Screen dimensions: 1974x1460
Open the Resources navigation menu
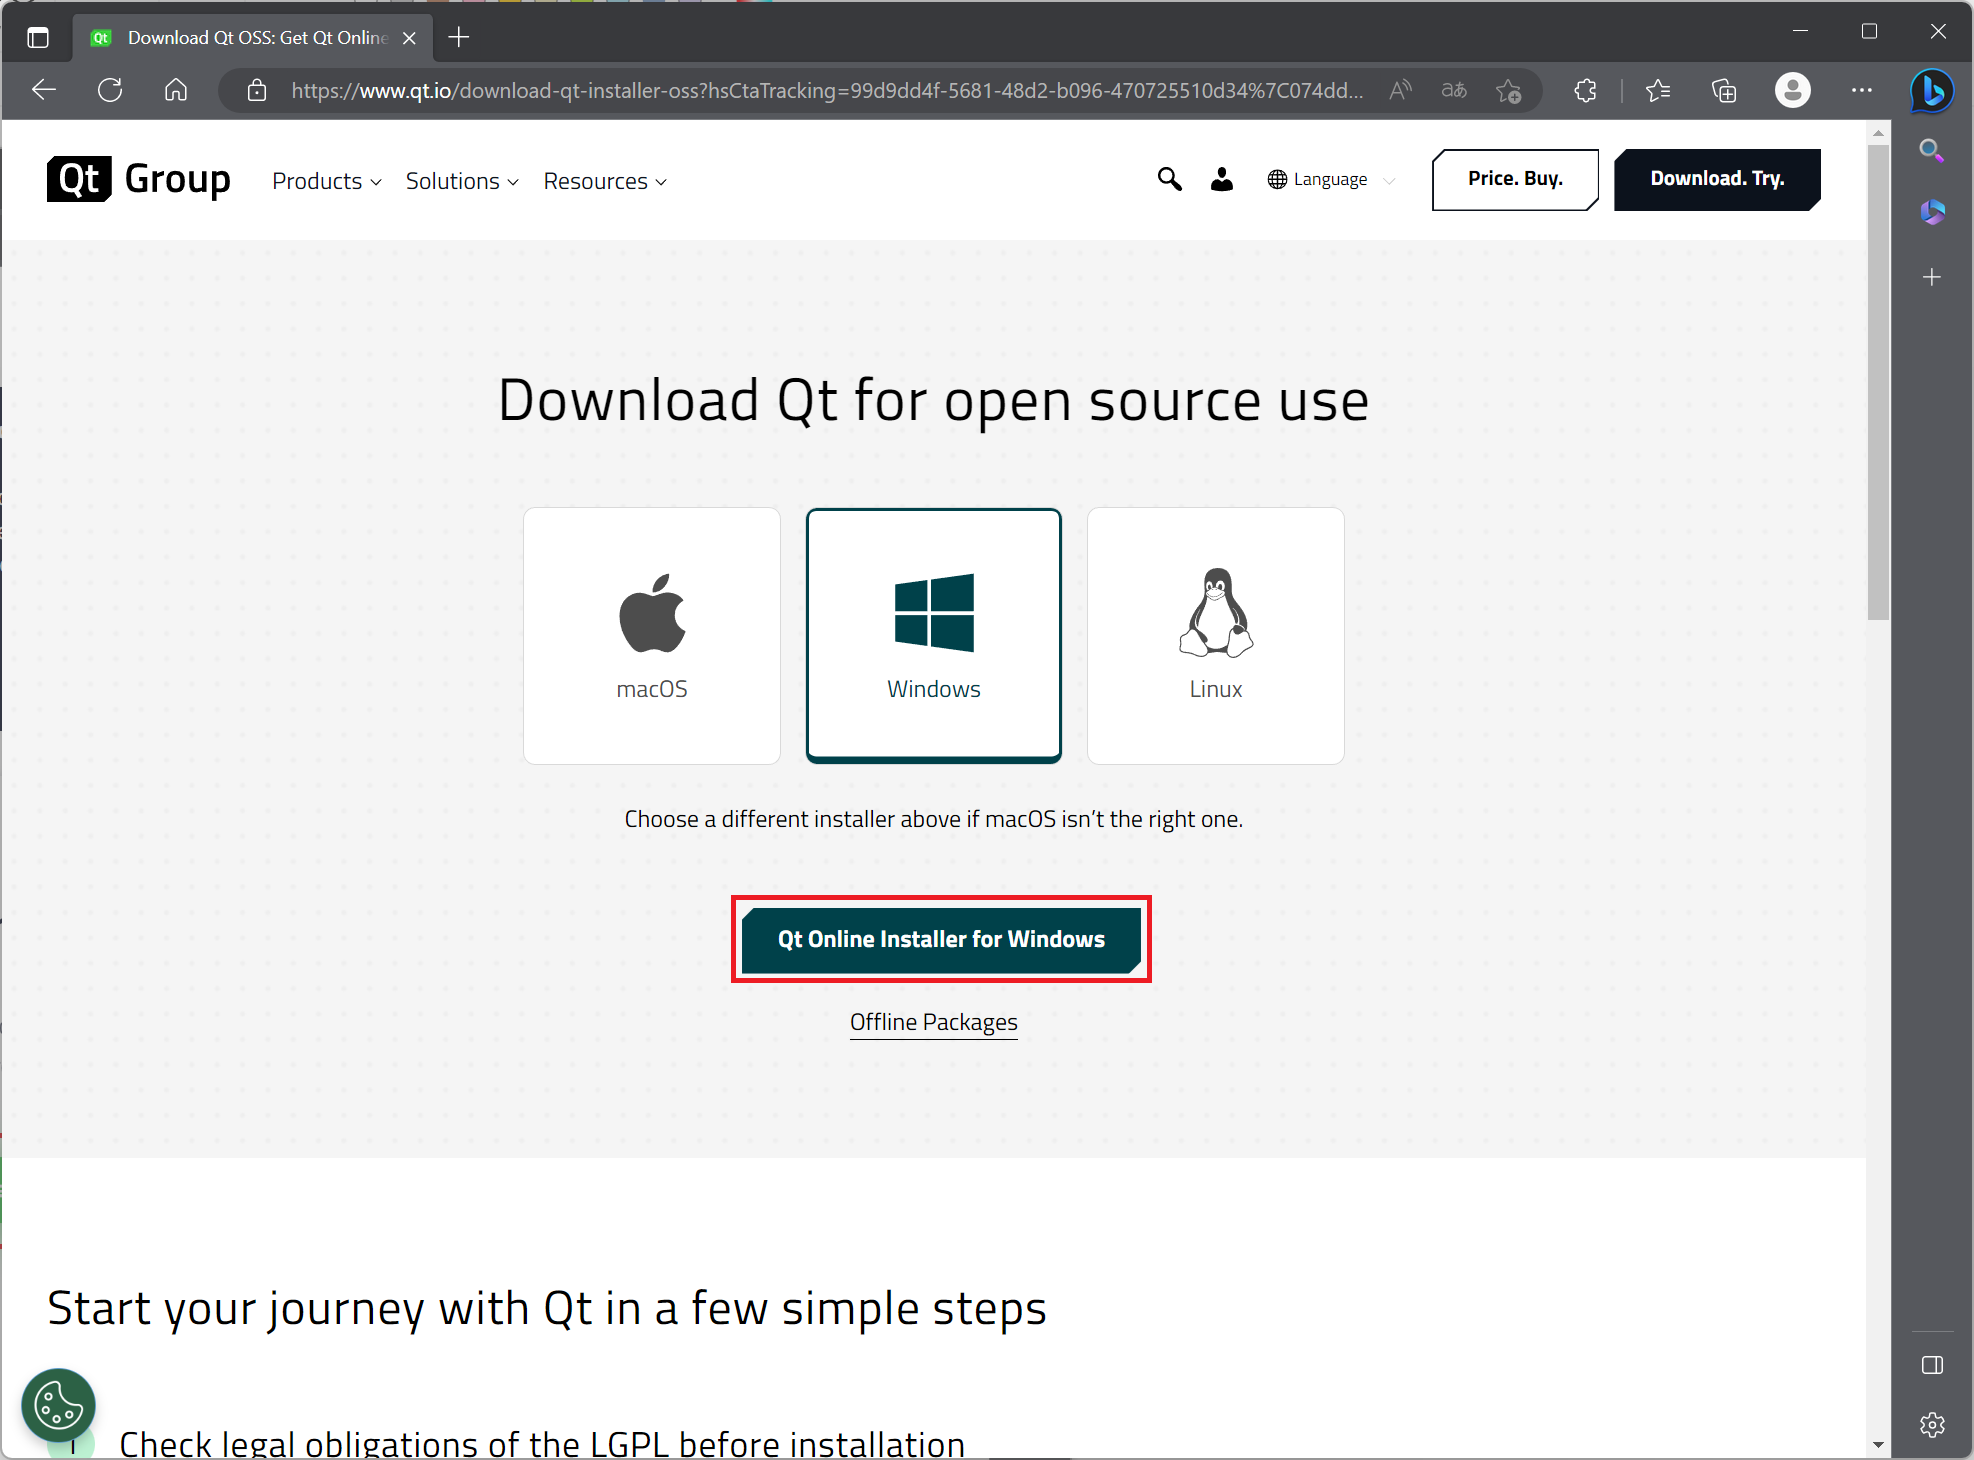(x=604, y=181)
